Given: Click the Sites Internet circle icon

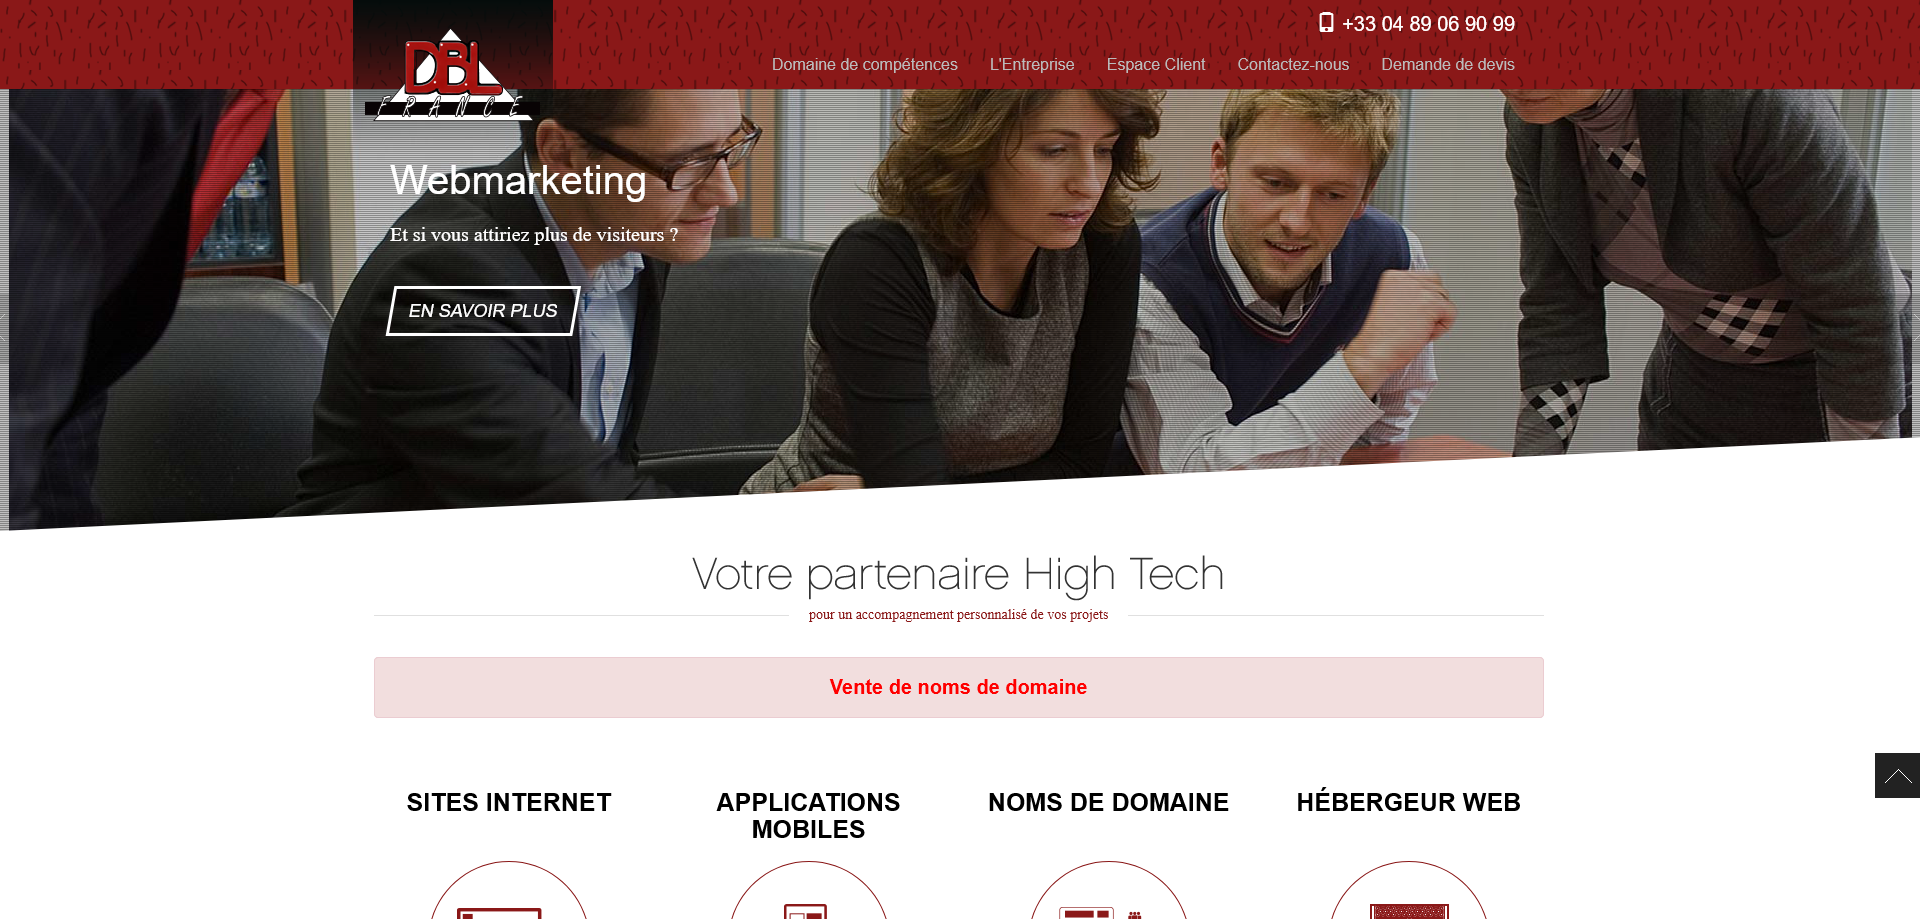Looking at the screenshot, I should (x=509, y=890).
